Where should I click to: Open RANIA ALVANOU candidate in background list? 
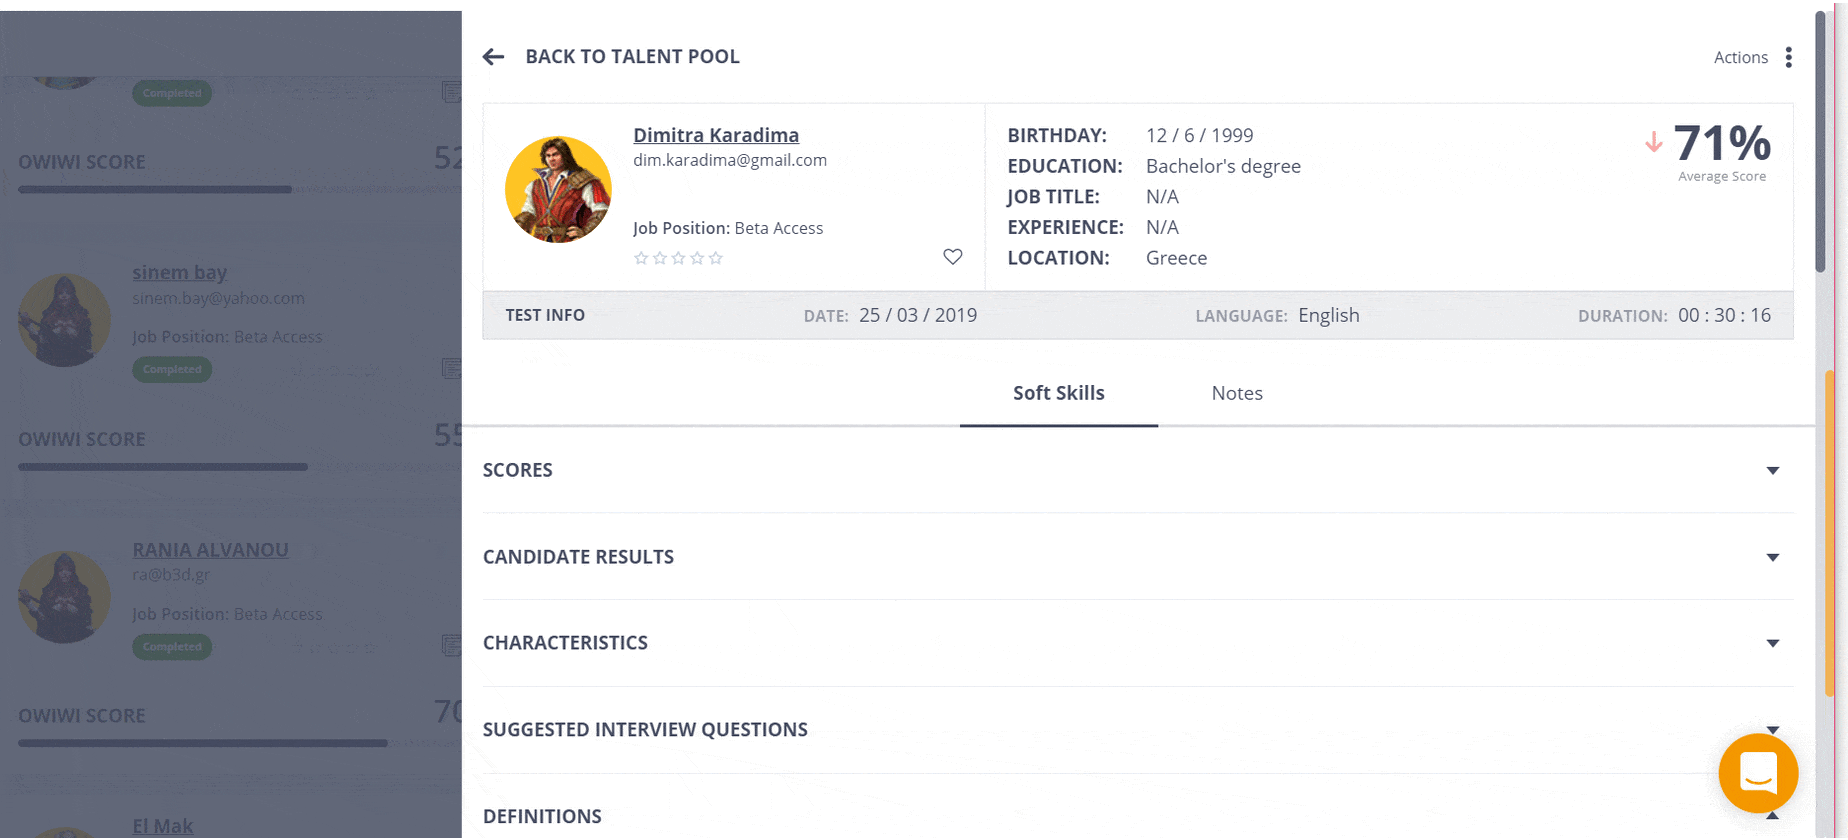pos(211,550)
